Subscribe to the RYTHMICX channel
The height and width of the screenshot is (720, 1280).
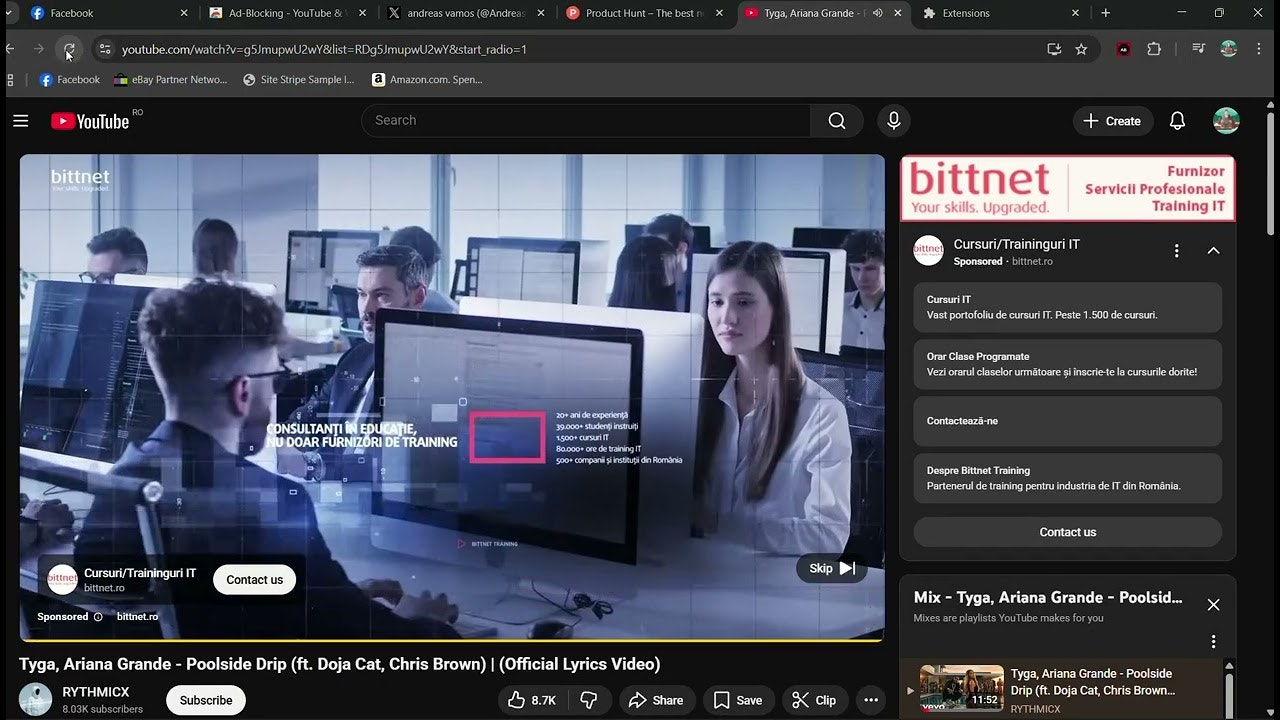(205, 700)
